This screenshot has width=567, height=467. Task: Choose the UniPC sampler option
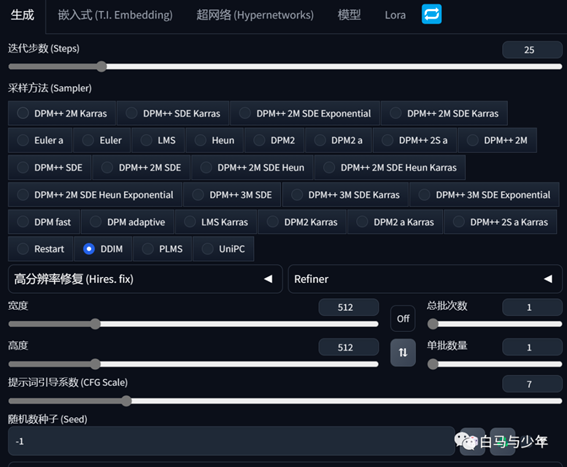224,249
